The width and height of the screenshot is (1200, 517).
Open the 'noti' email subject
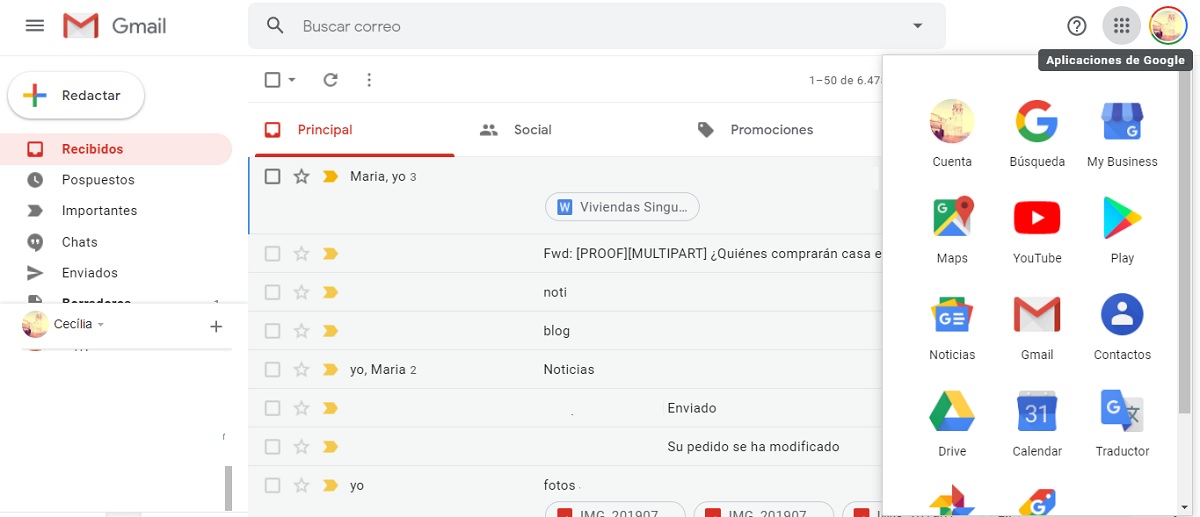tap(555, 292)
